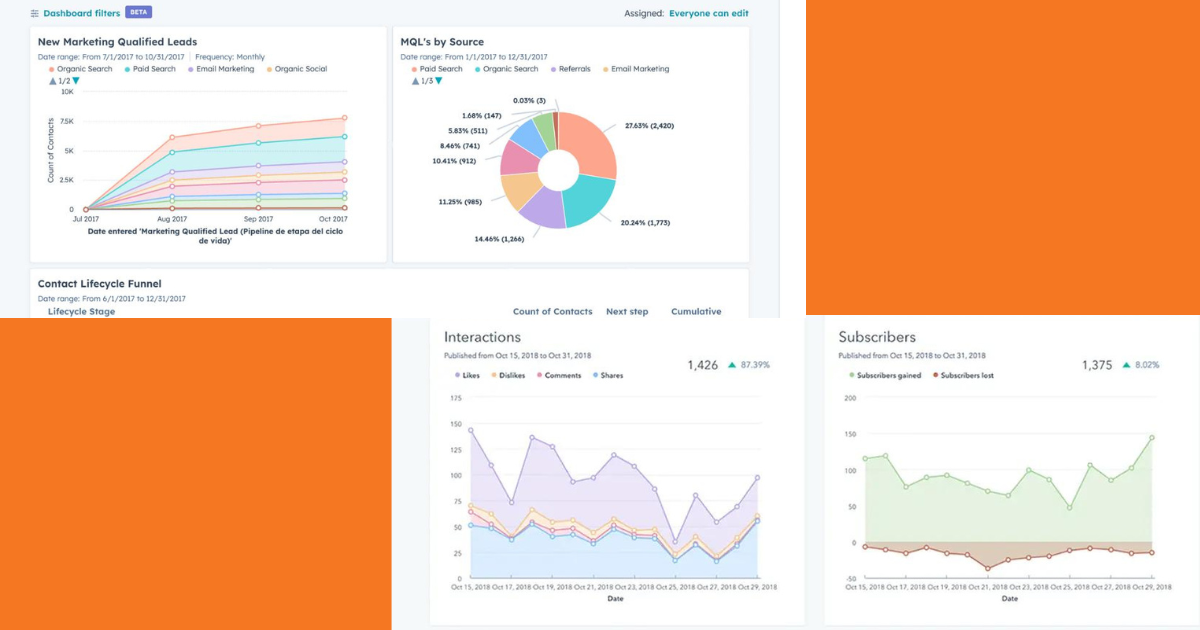Select the 10.41% (912) pink pie slice

click(x=520, y=159)
